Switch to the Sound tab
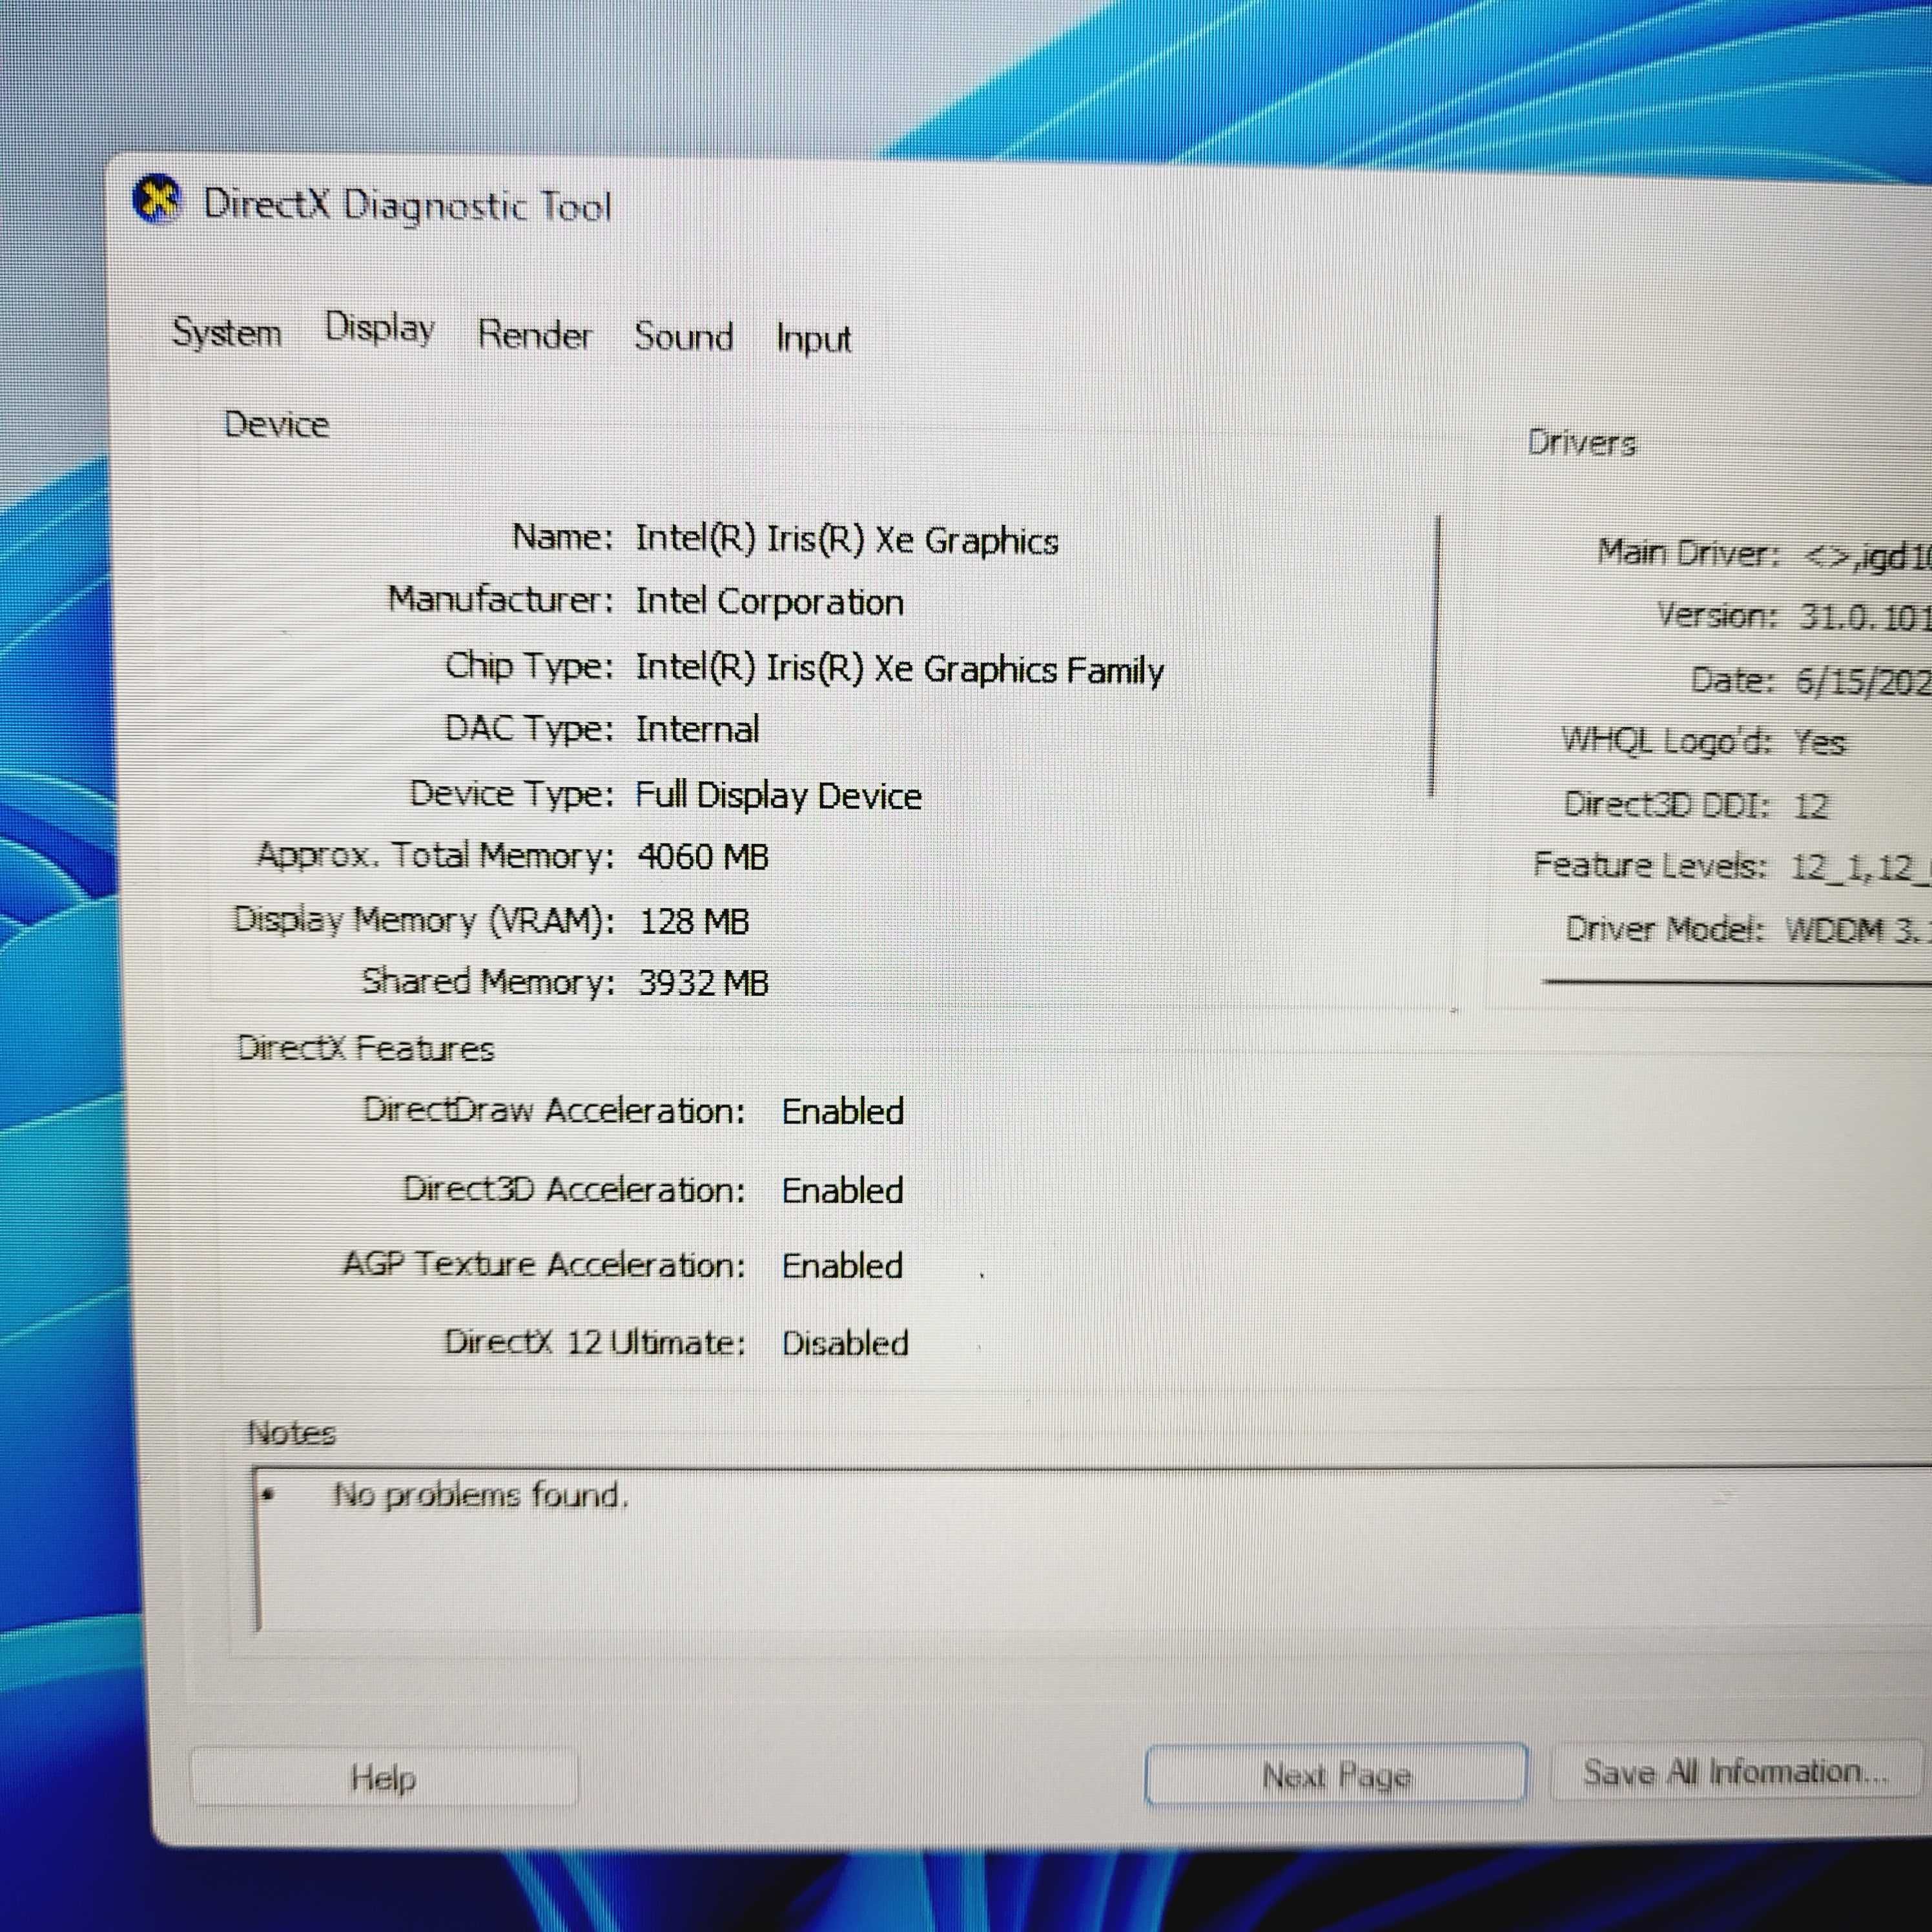This screenshot has height=1932, width=1932. coord(684,337)
